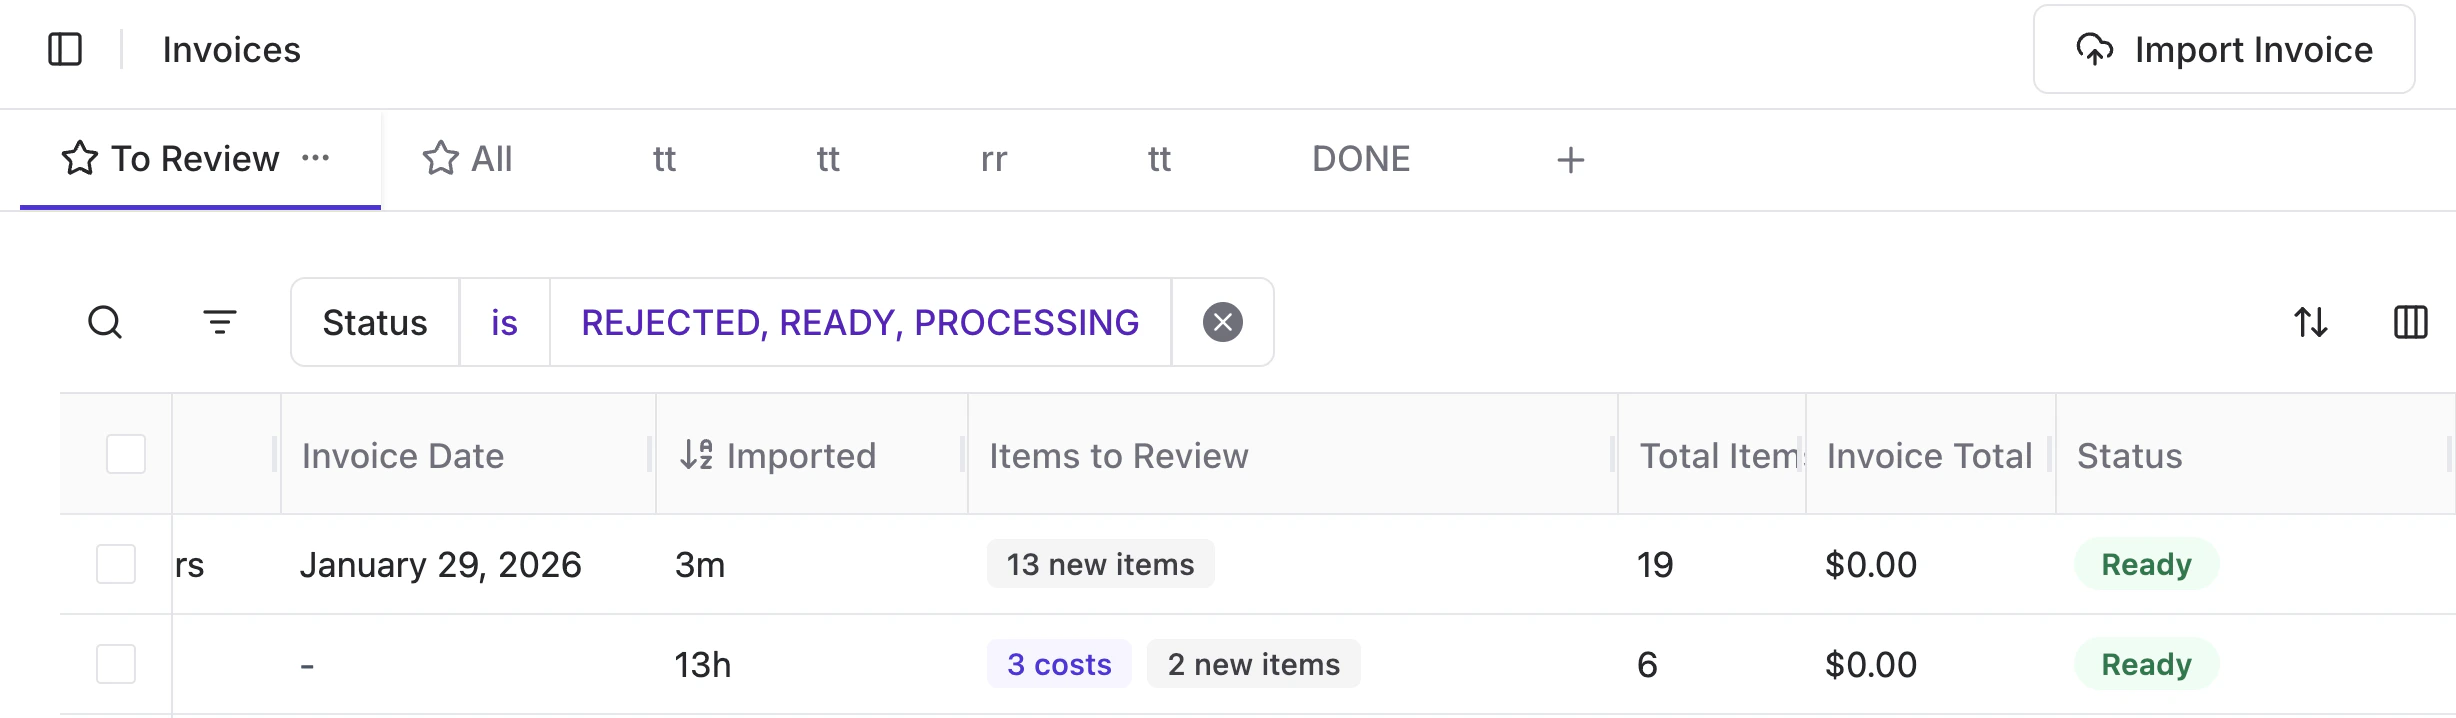Viewport: 2456px width, 718px height.
Task: Click the Status column header
Action: tap(2255, 455)
